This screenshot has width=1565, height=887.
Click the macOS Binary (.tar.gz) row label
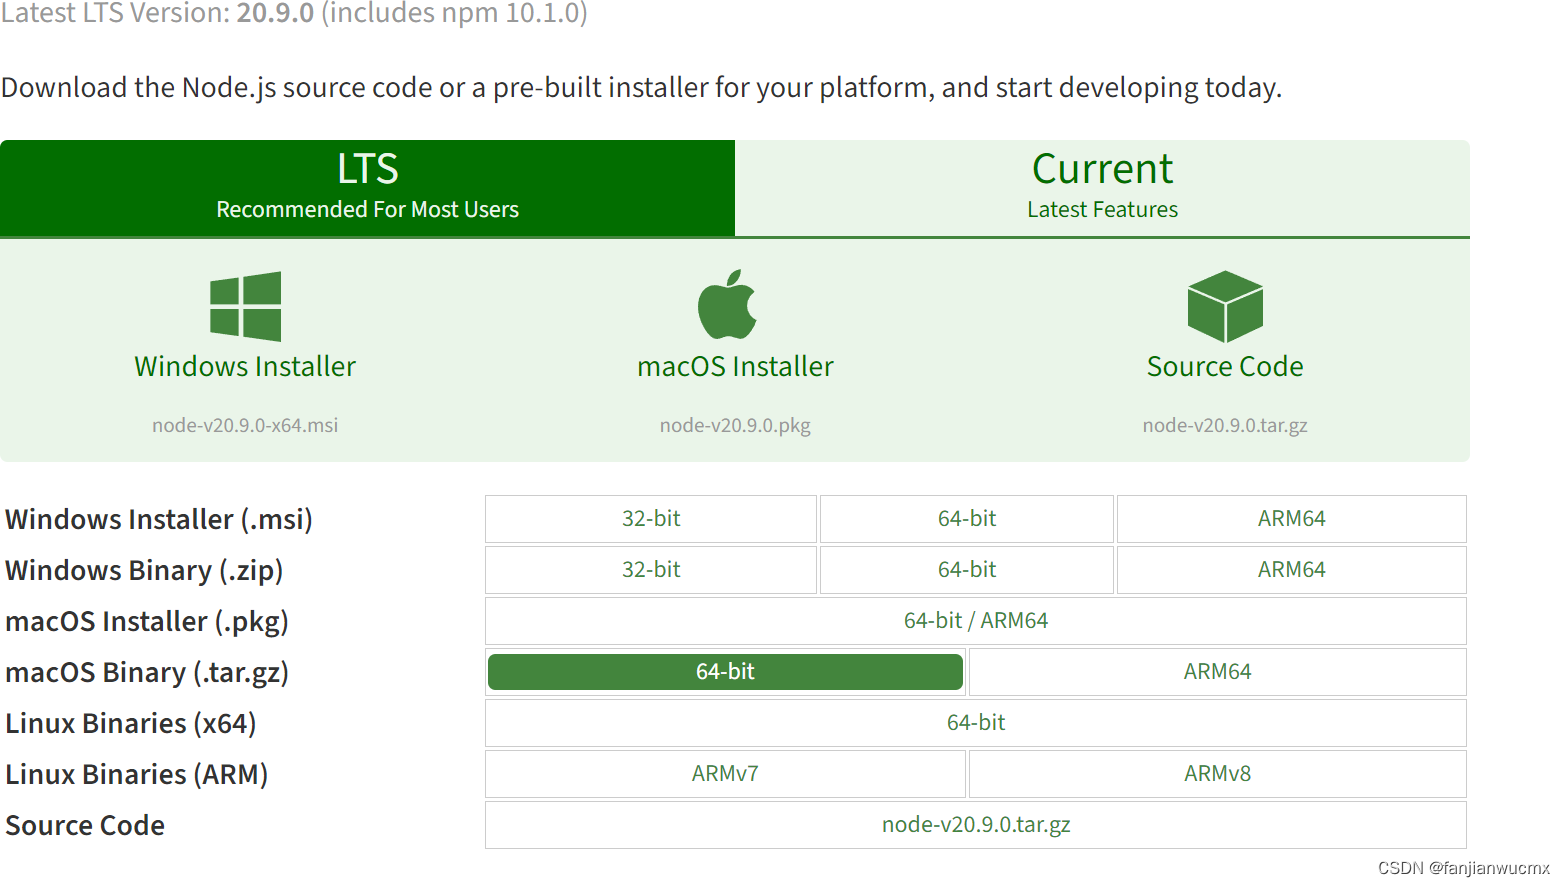coord(147,673)
